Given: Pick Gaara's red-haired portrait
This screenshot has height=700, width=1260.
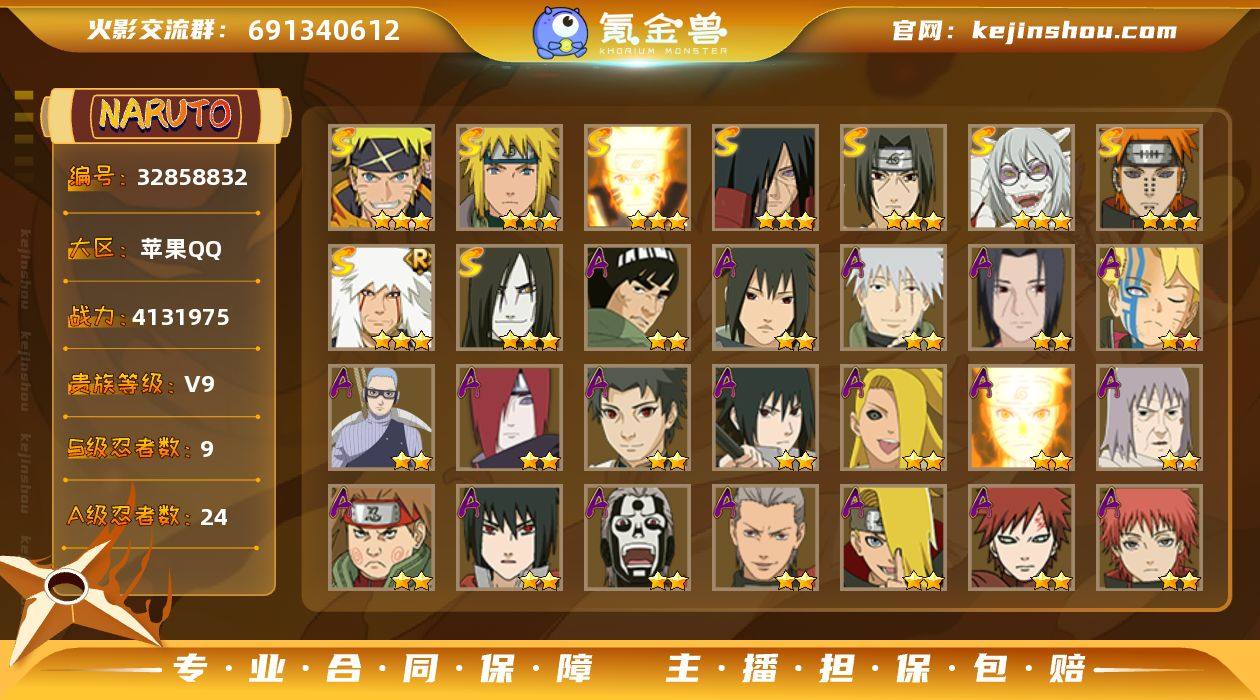Looking at the screenshot, I should (x=1022, y=538).
